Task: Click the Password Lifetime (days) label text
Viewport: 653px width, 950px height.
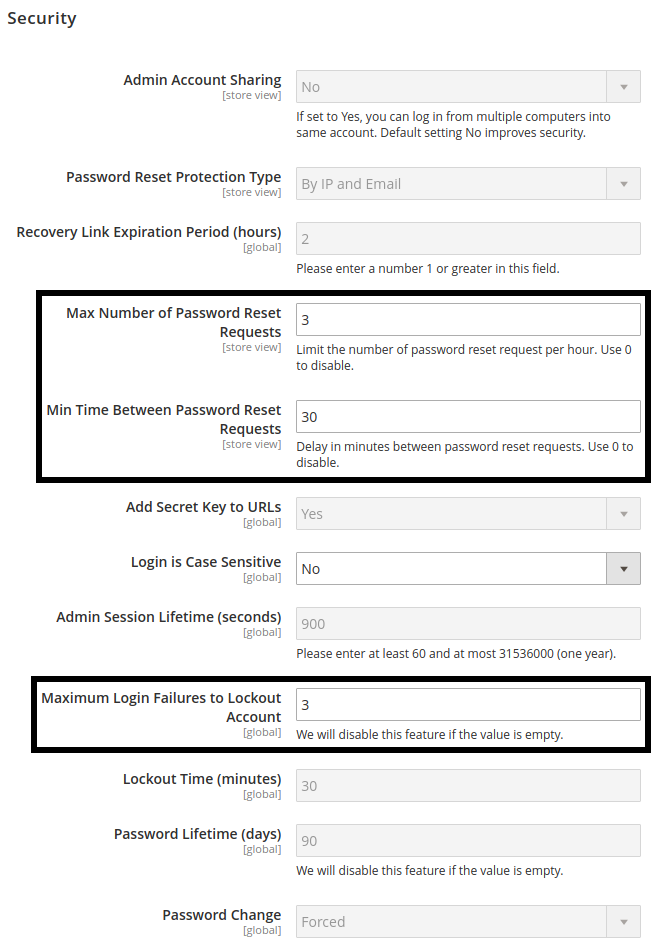Action: pyautogui.click(x=197, y=834)
